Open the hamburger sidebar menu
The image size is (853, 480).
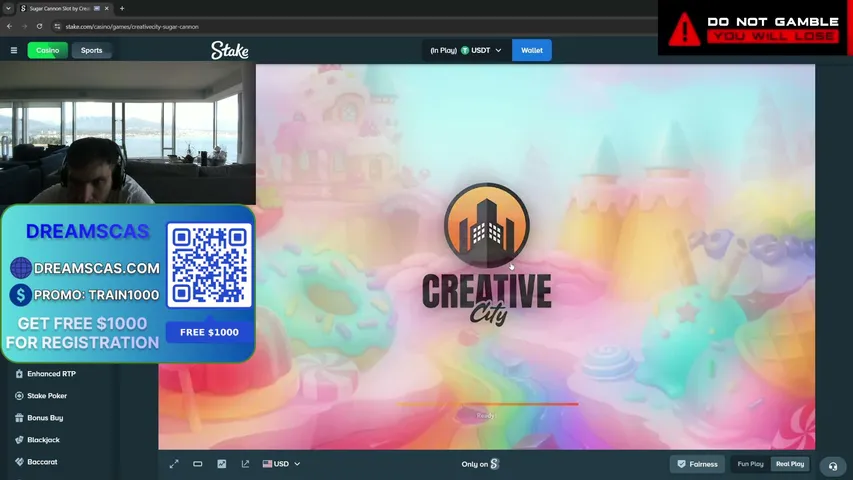pos(14,50)
